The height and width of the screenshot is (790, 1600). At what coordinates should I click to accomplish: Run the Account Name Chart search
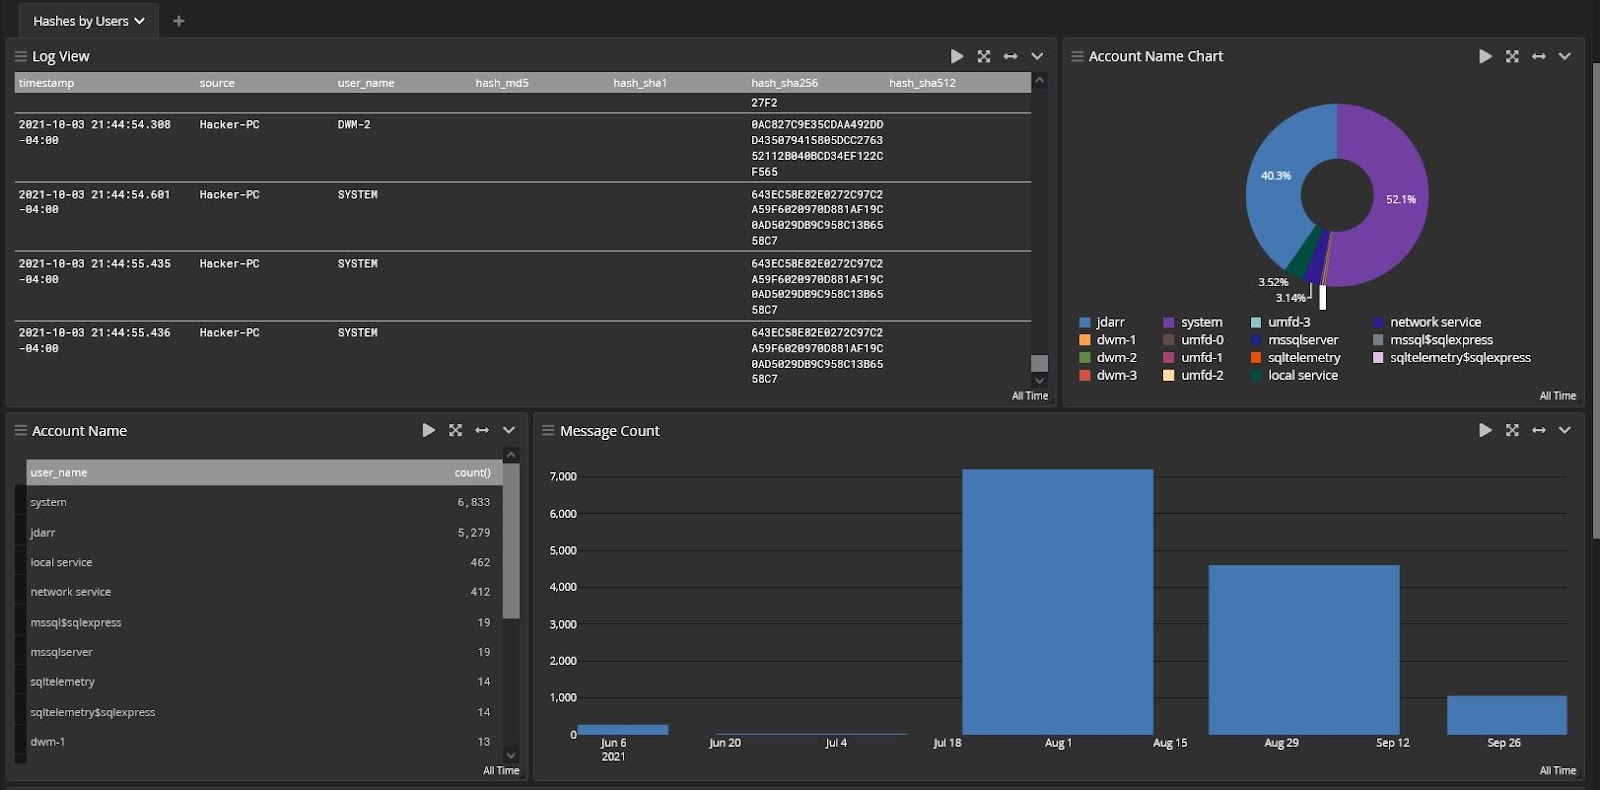pos(1485,56)
